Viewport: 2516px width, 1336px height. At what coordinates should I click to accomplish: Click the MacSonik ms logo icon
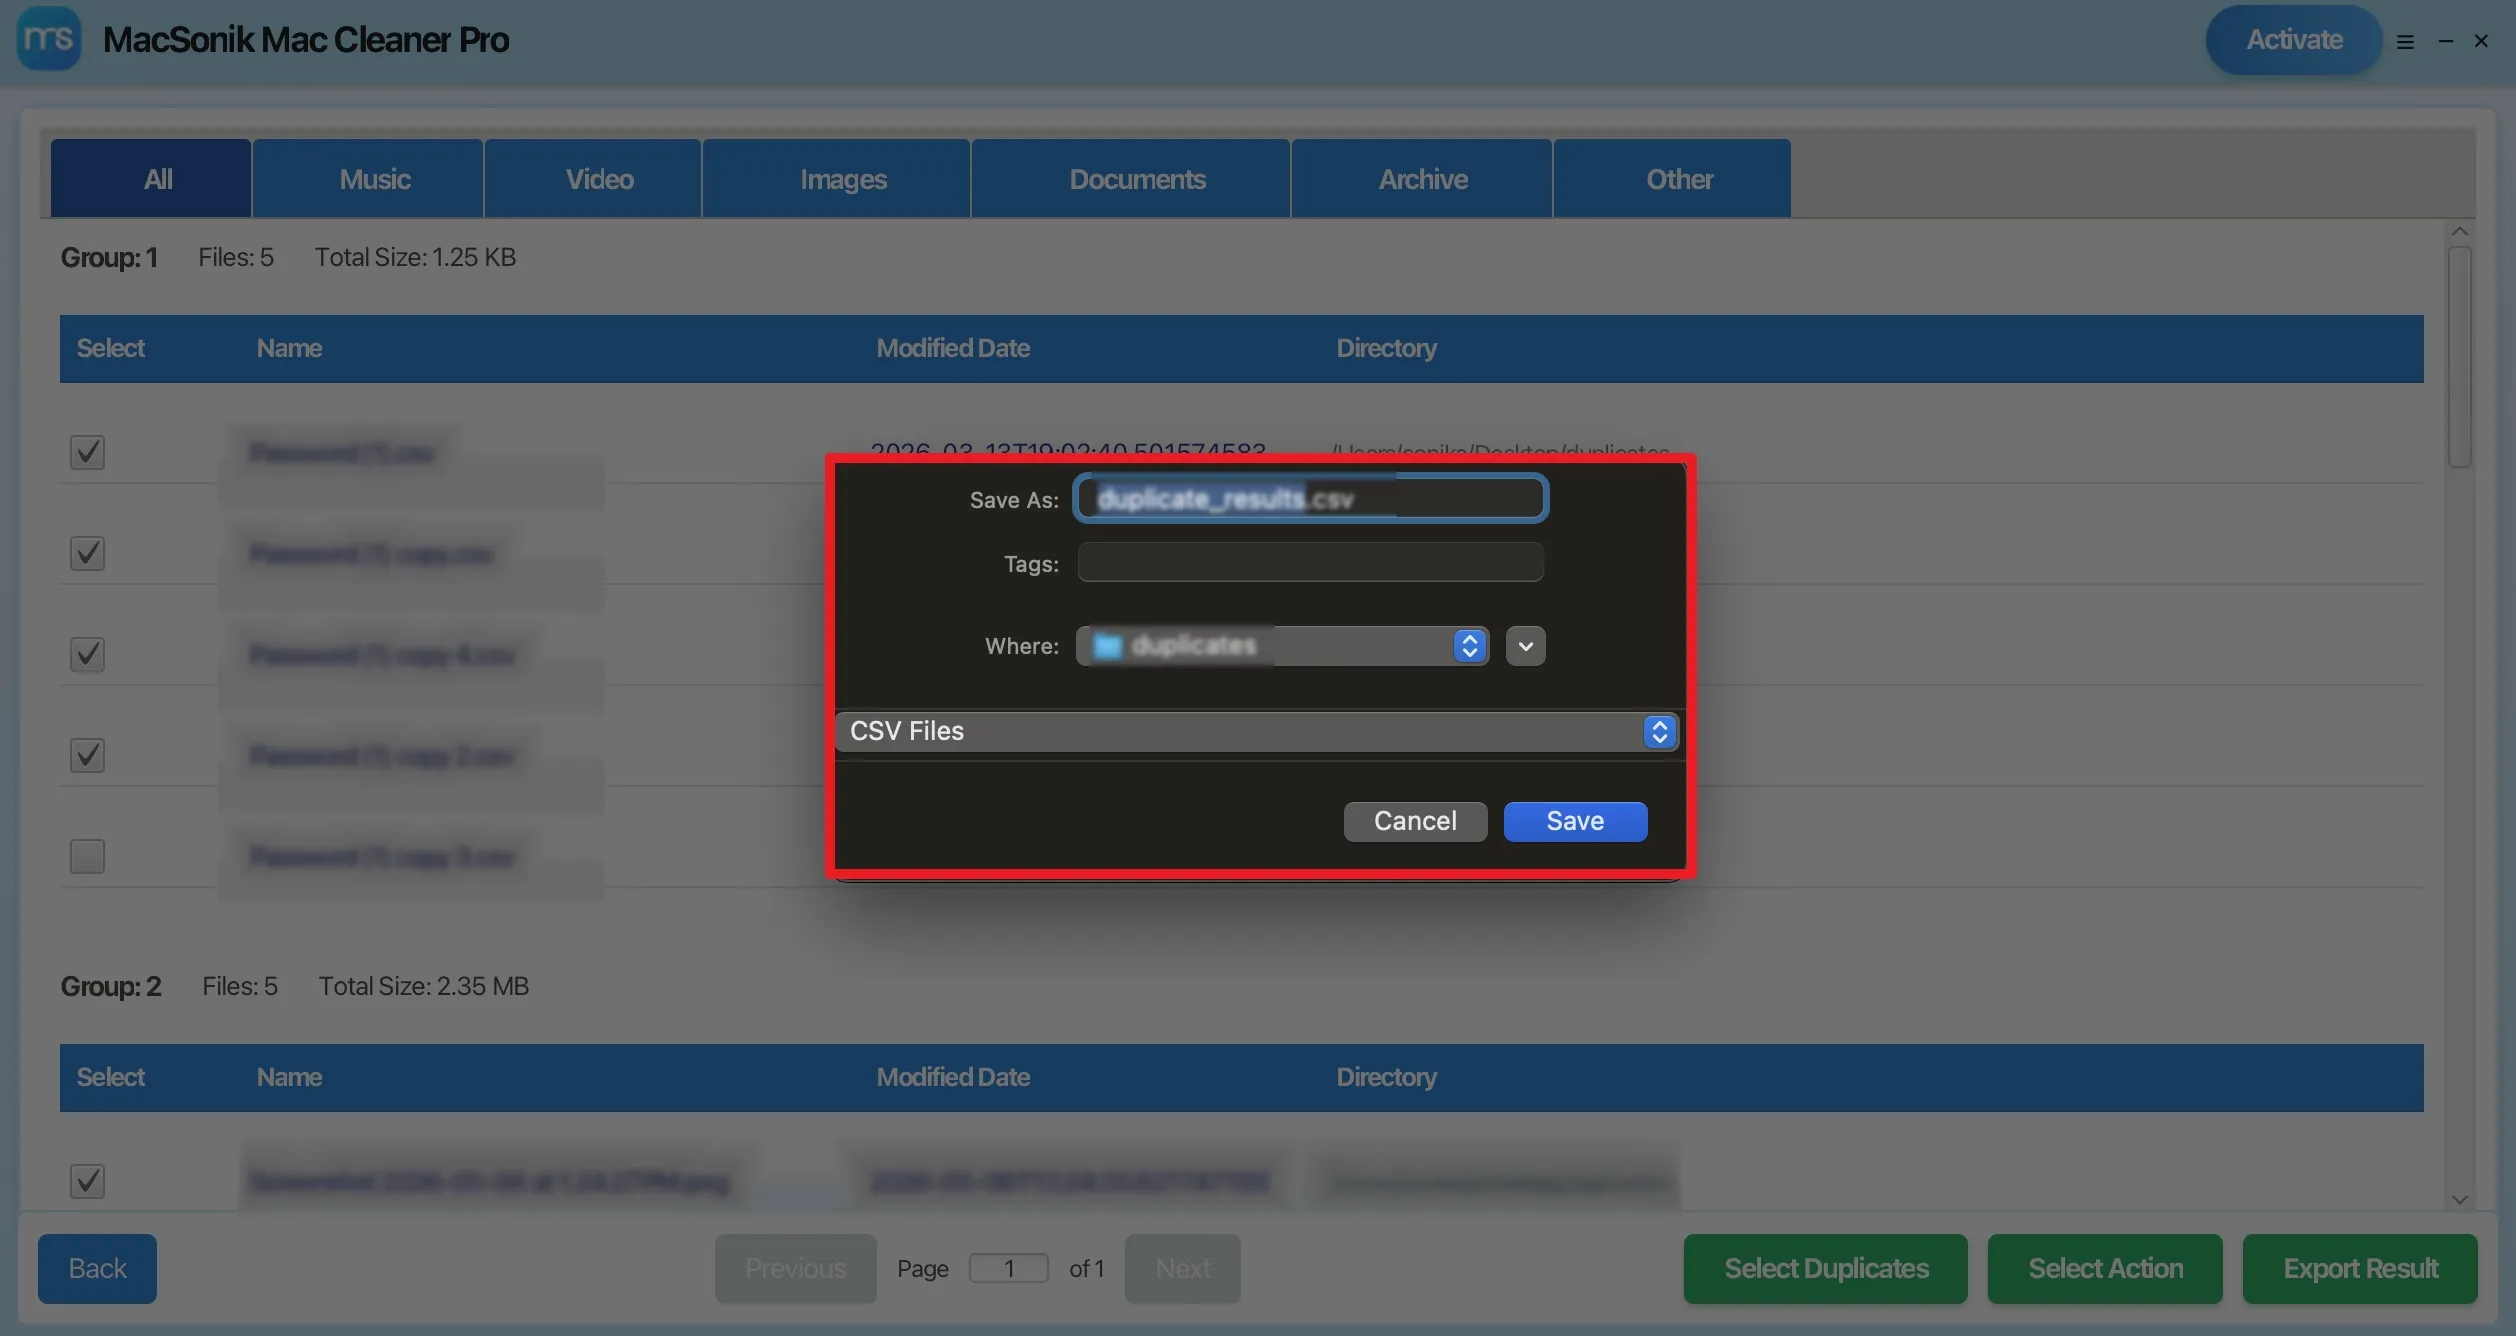tap(49, 39)
